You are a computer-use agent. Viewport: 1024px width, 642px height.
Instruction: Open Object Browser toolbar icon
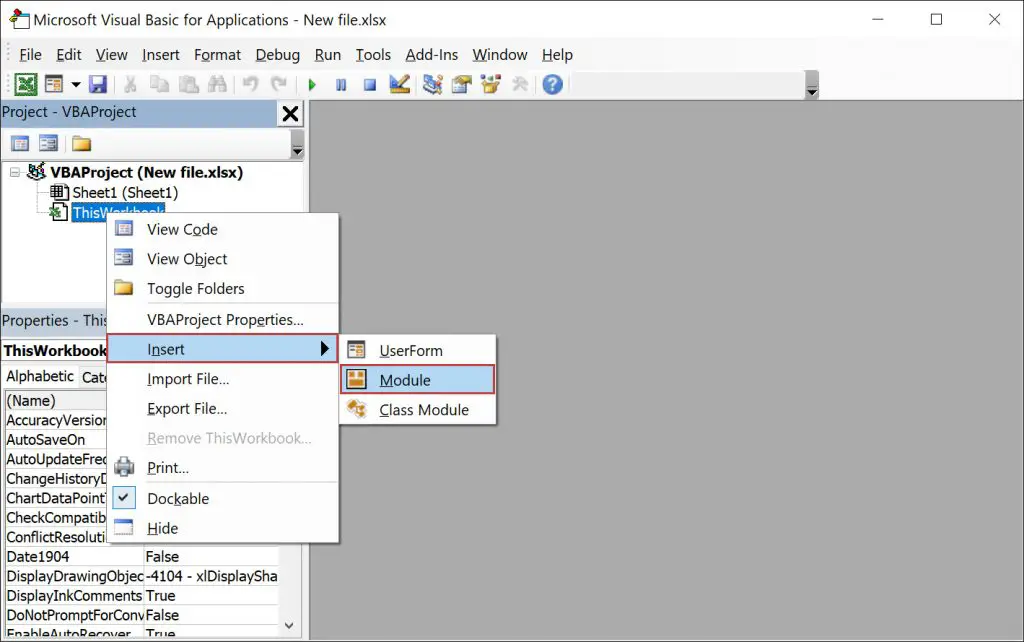(x=490, y=84)
